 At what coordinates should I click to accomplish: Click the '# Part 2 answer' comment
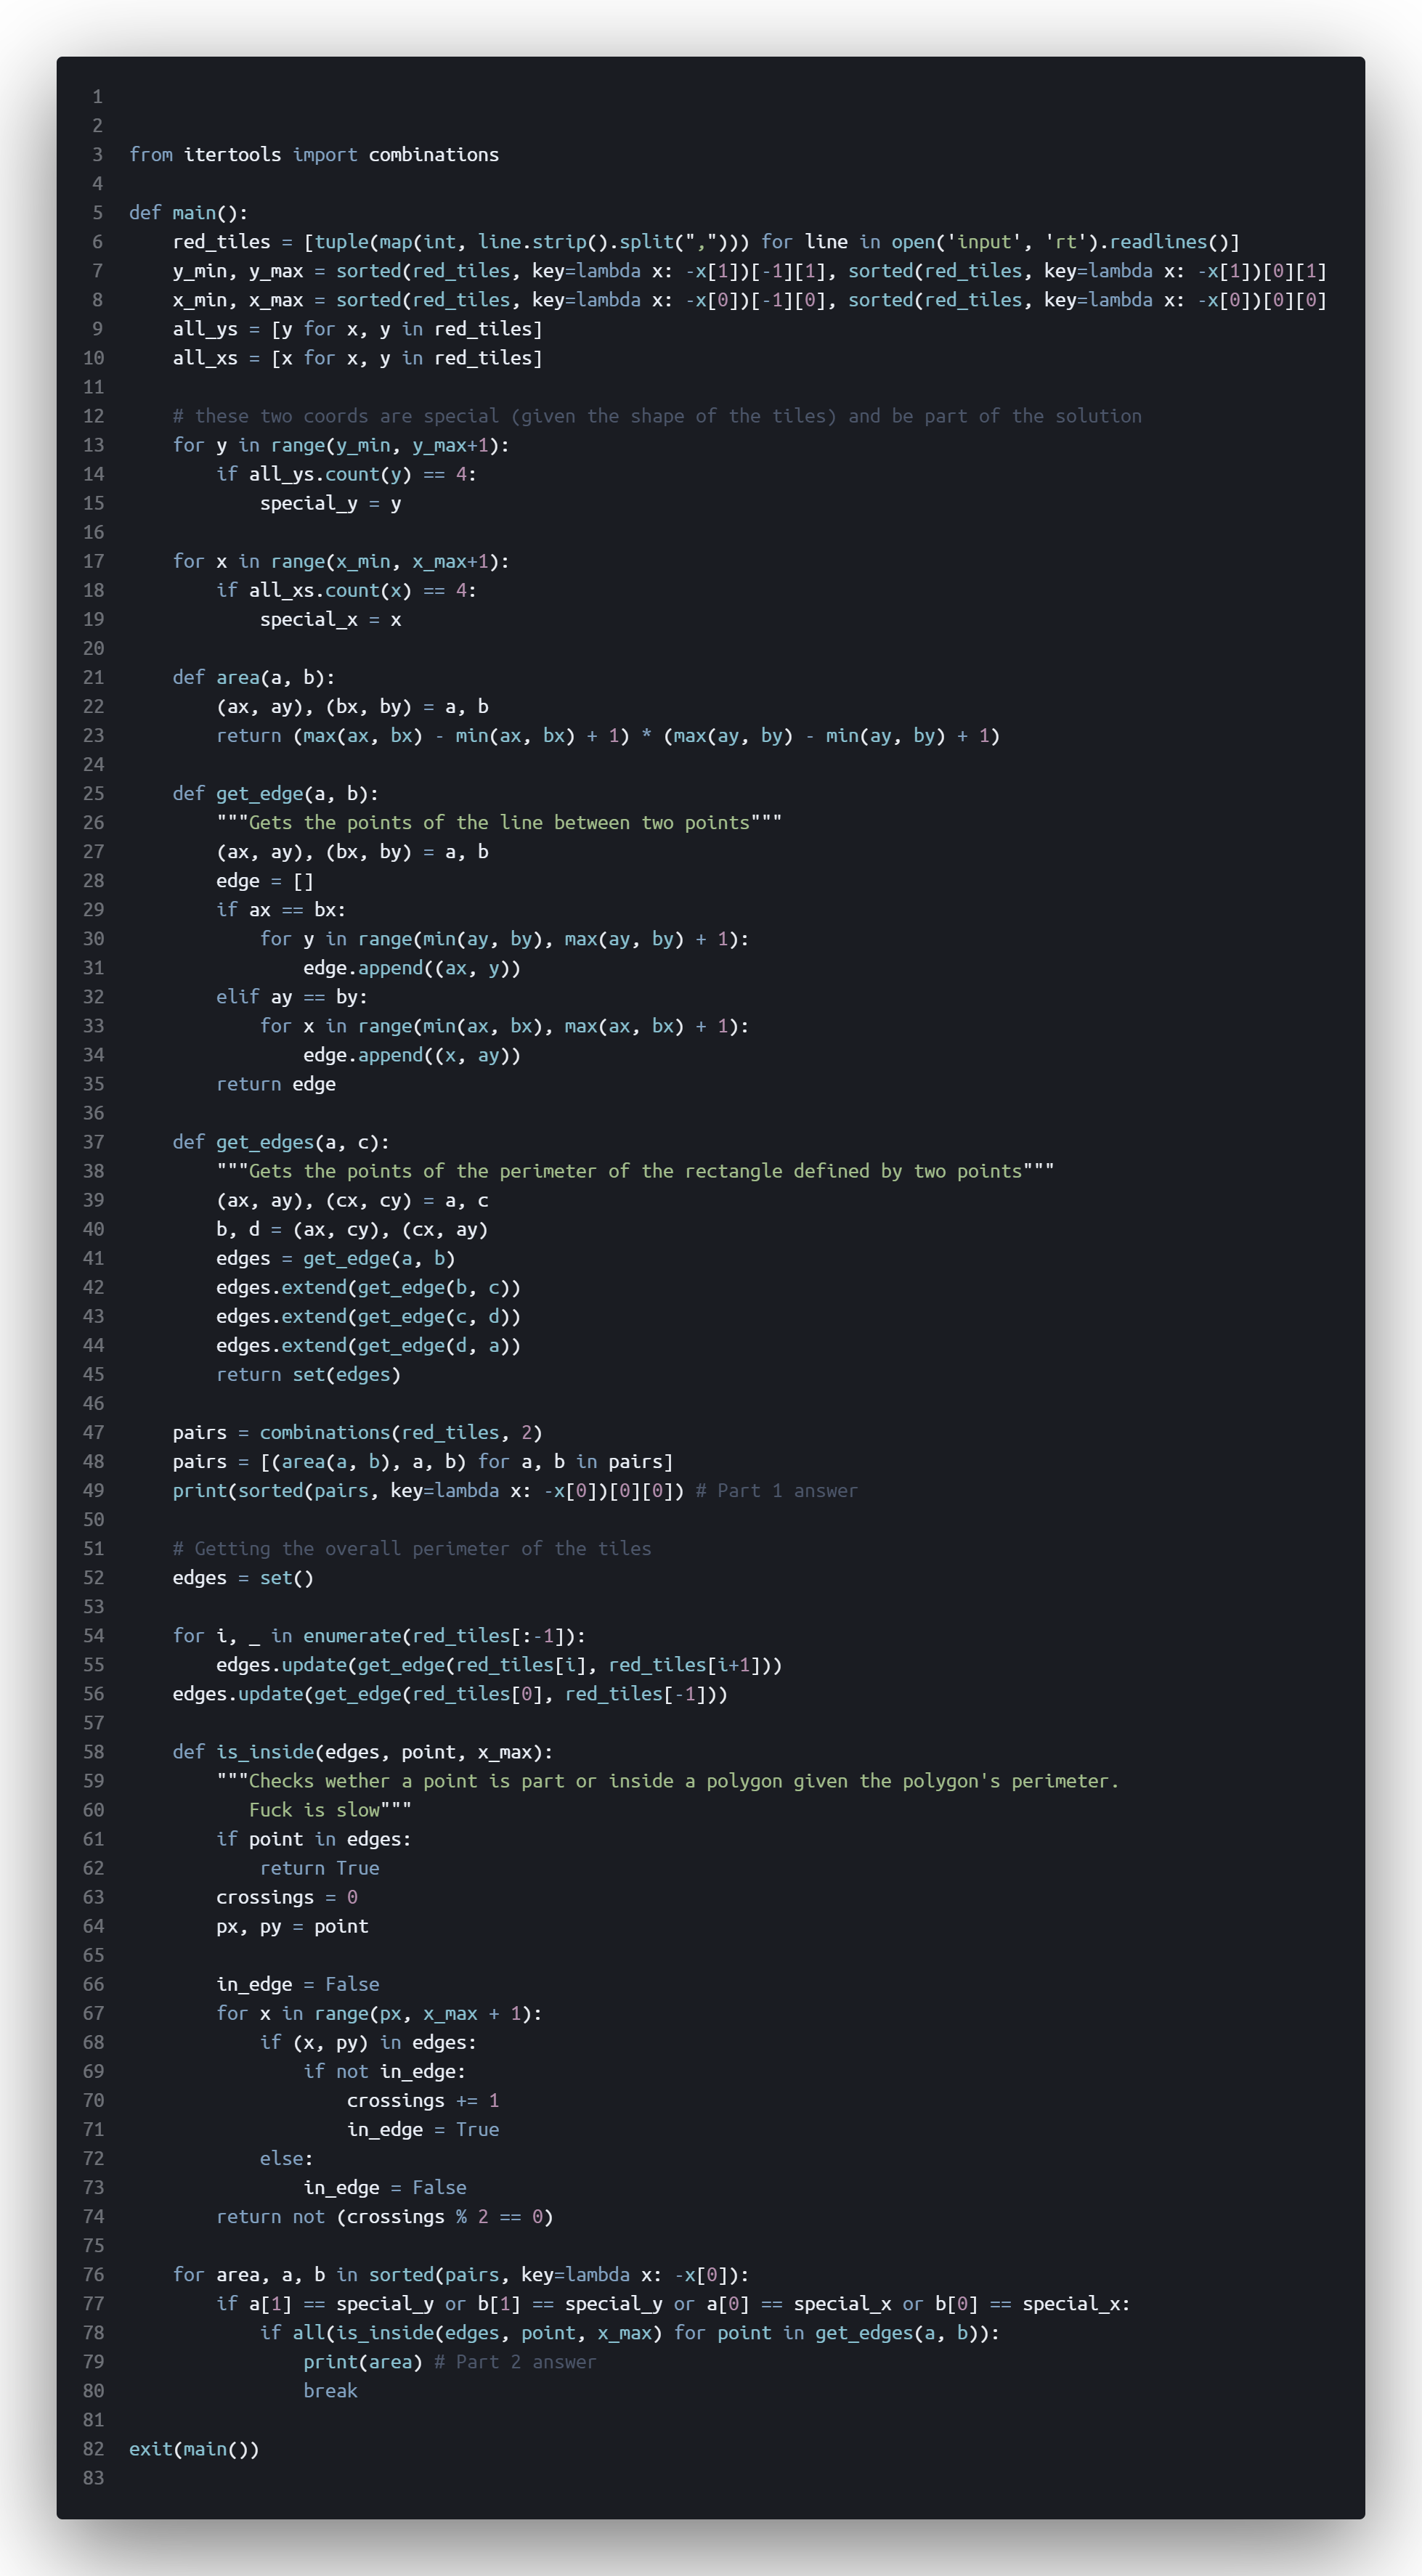(514, 2362)
